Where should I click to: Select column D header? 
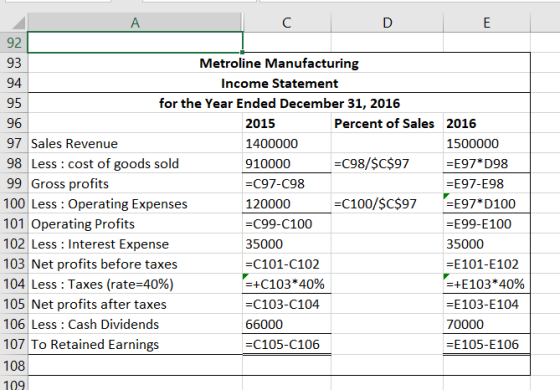tap(387, 23)
